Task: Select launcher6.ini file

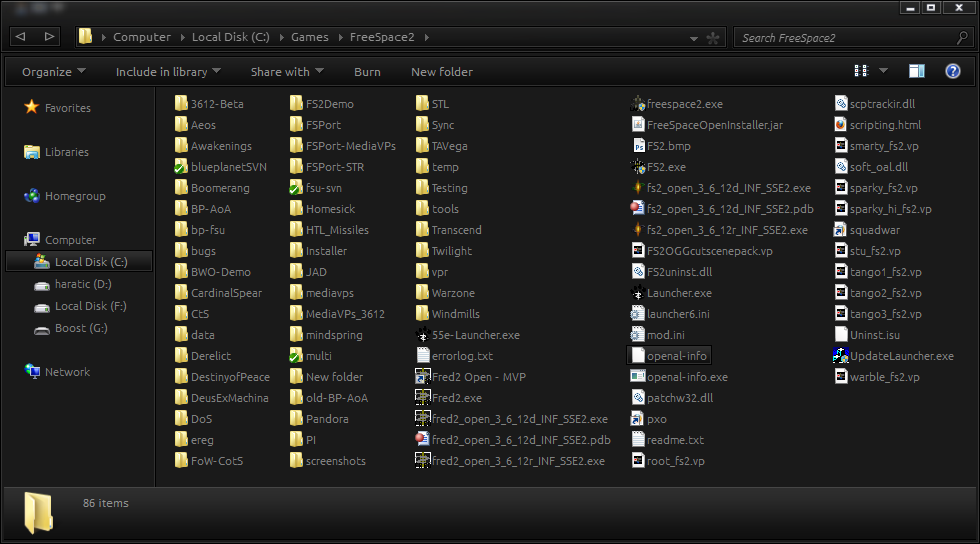Action: click(671, 314)
